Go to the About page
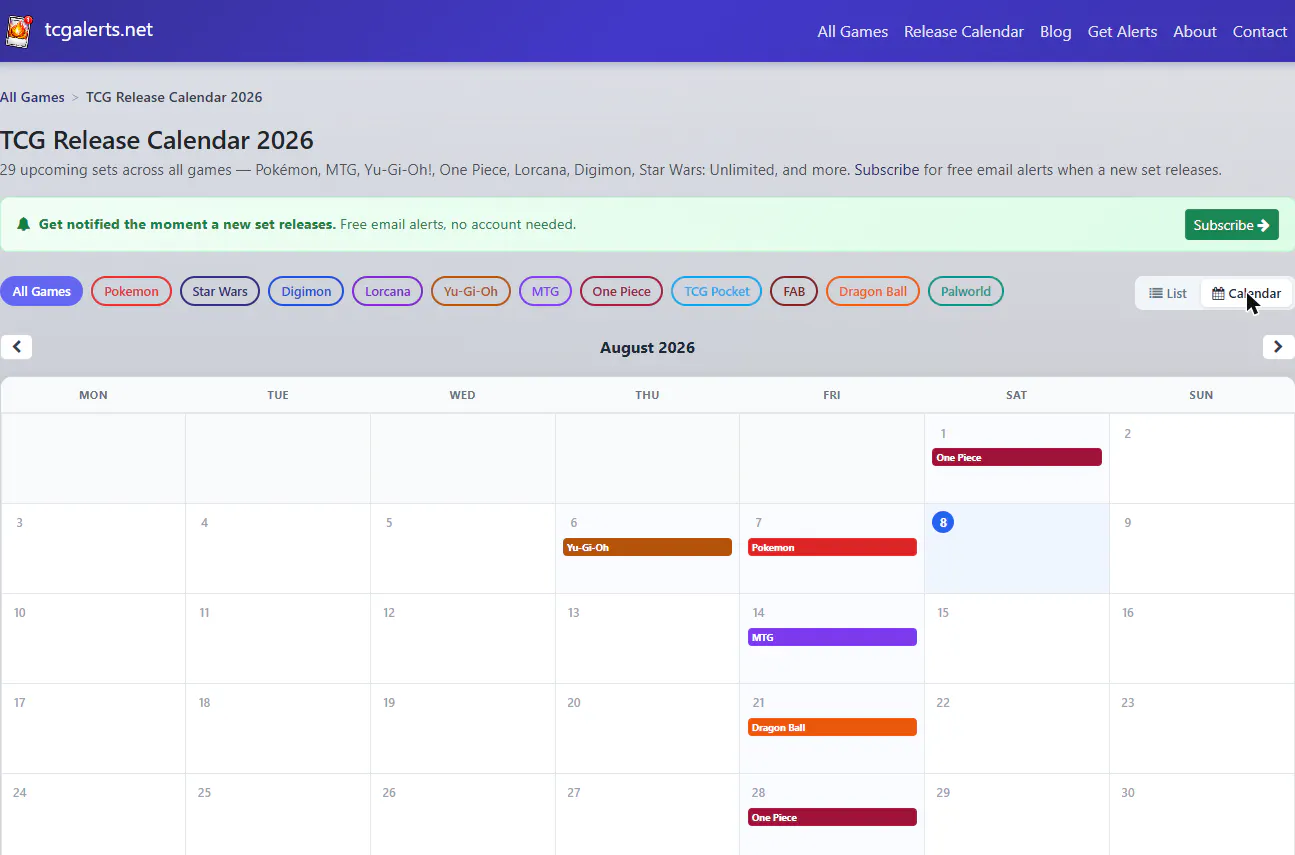 point(1194,31)
